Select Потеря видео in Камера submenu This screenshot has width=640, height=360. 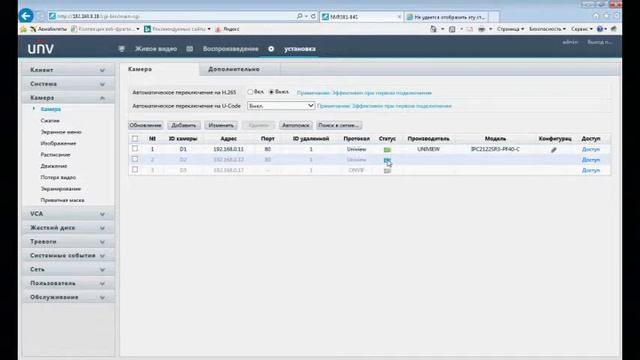click(x=58, y=178)
